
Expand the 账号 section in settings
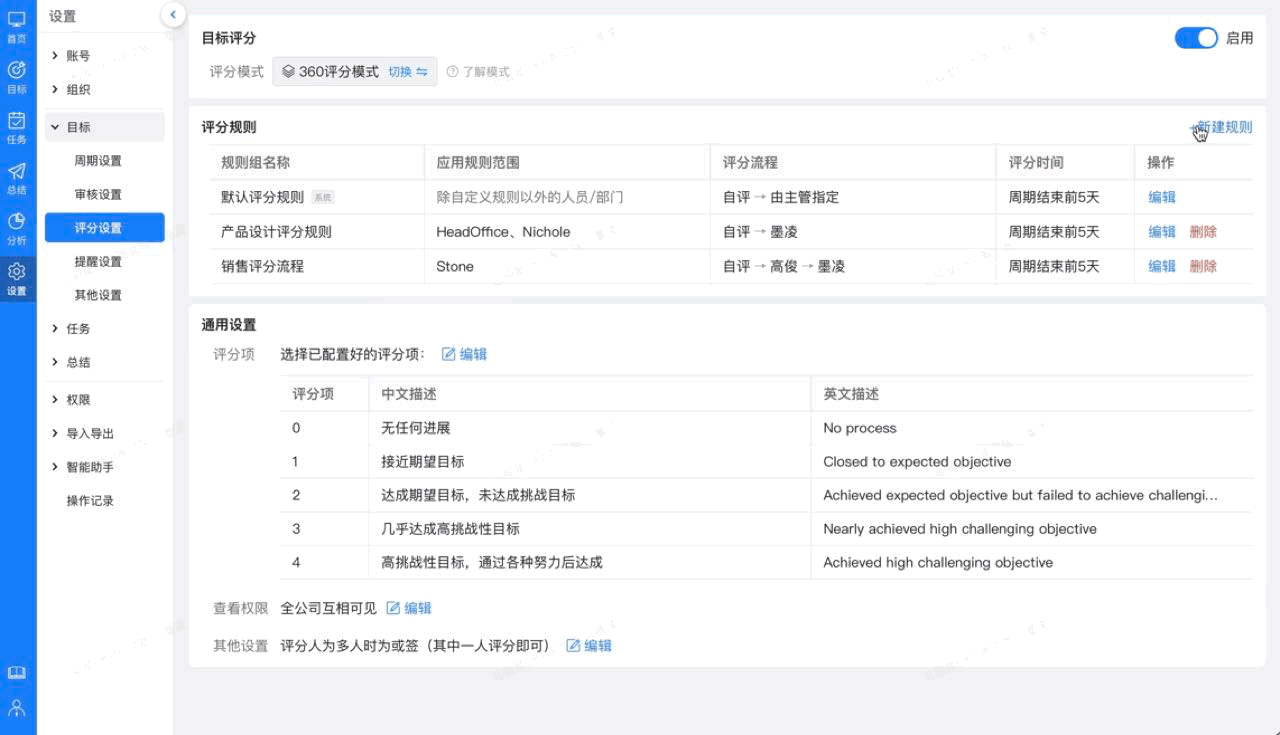pos(78,56)
